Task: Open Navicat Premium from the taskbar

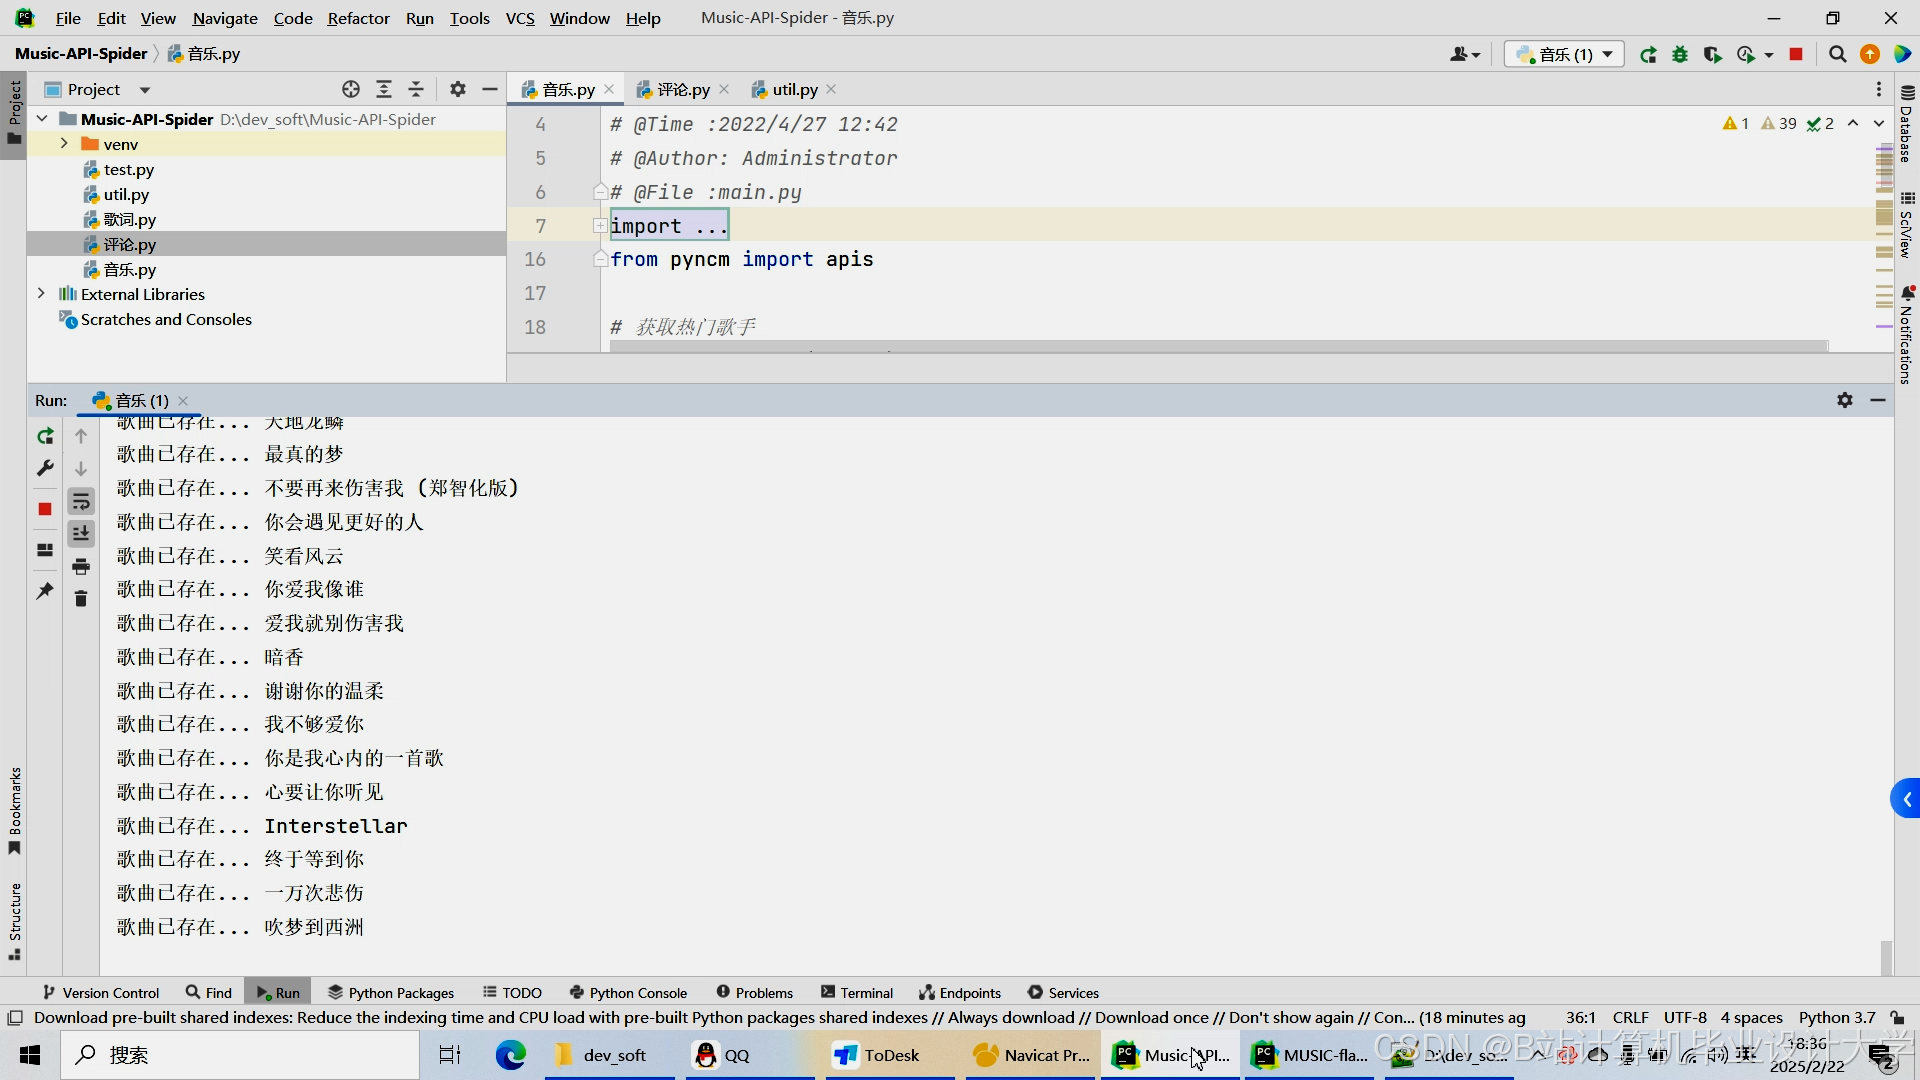Action: click(x=1032, y=1055)
